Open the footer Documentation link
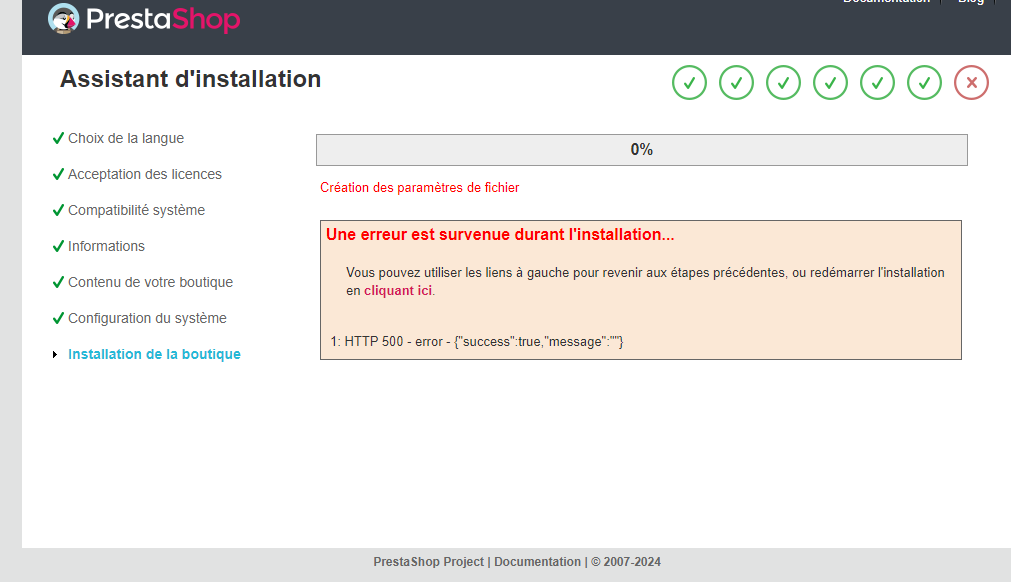The width and height of the screenshot is (1011, 582). [x=537, y=562]
